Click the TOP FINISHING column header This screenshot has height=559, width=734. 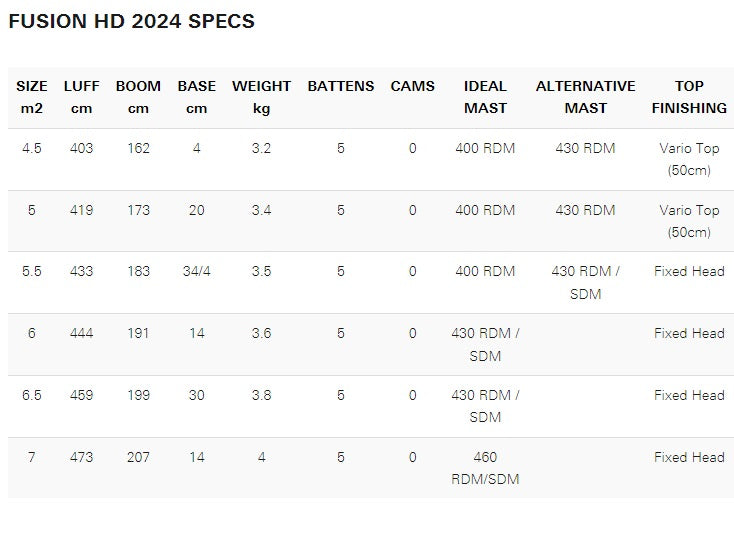tap(689, 97)
